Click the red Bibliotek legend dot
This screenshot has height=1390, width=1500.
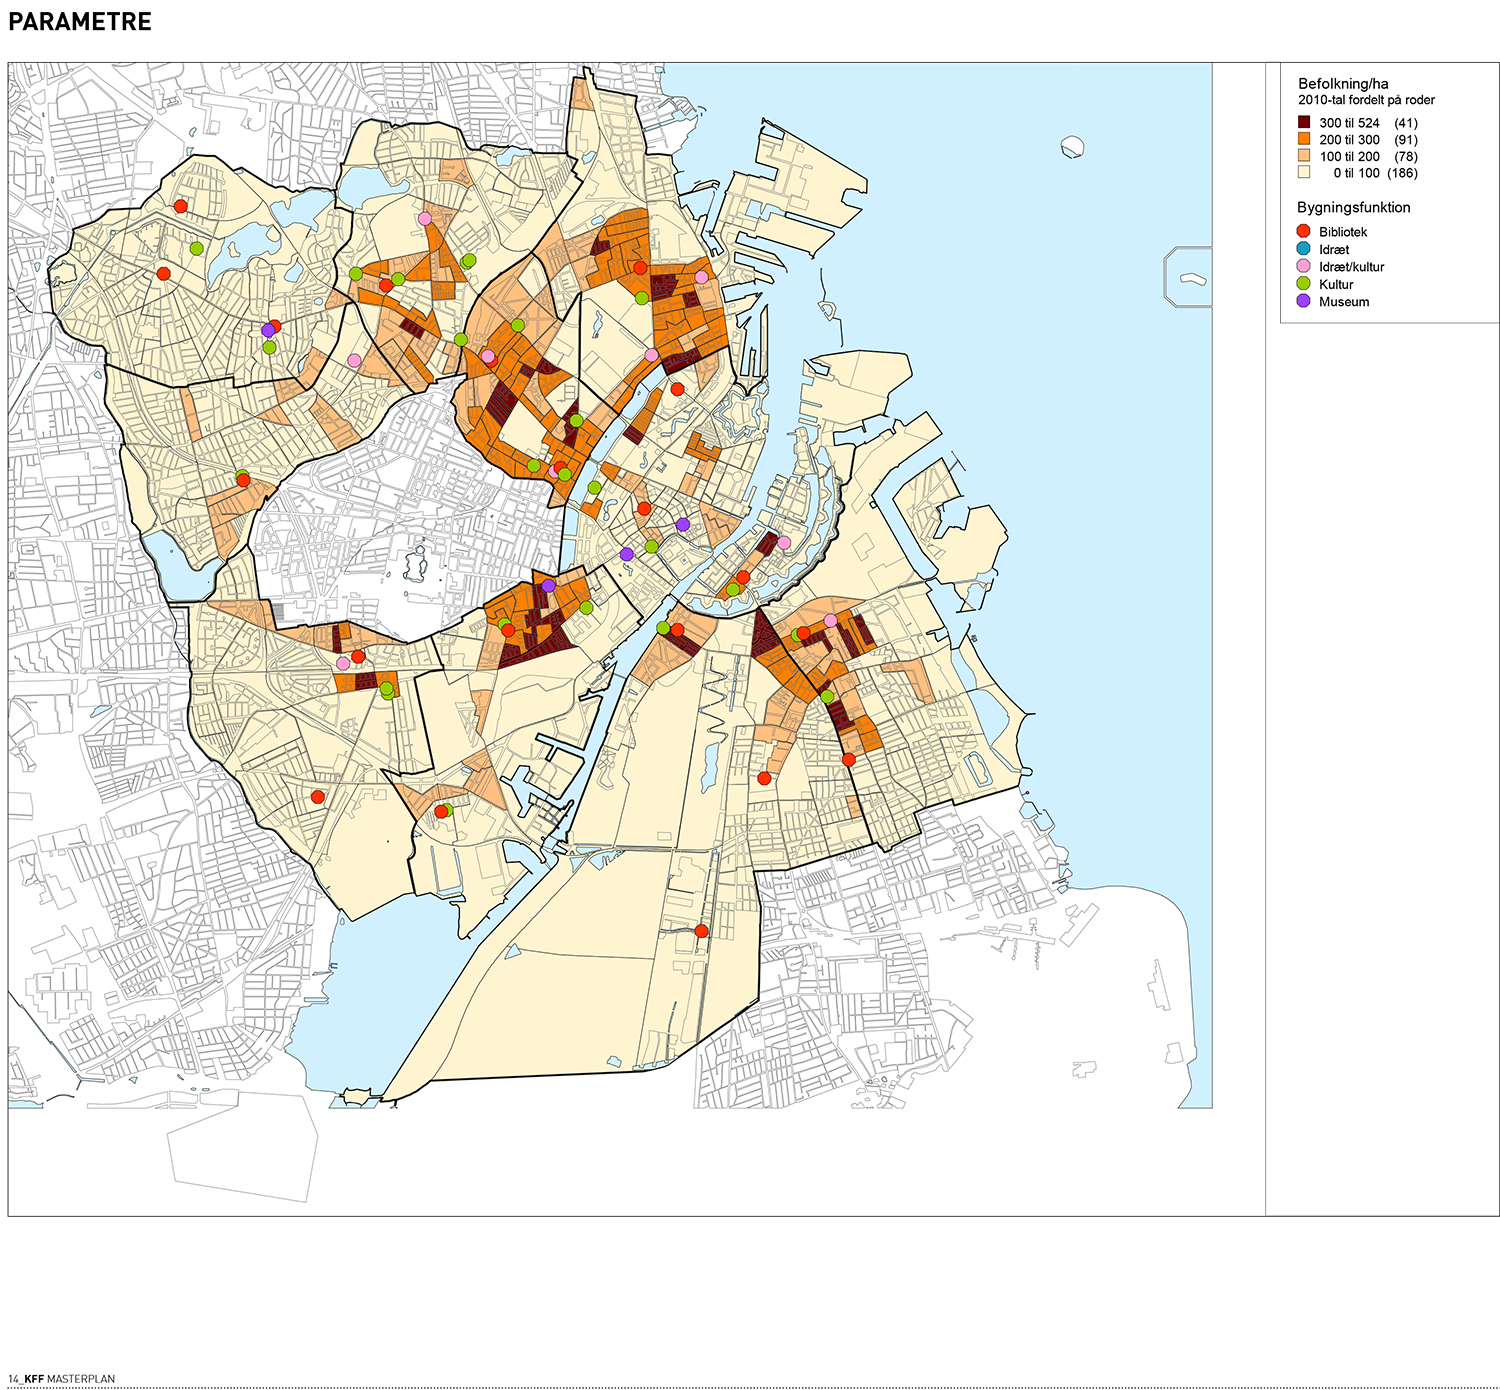pos(1304,231)
